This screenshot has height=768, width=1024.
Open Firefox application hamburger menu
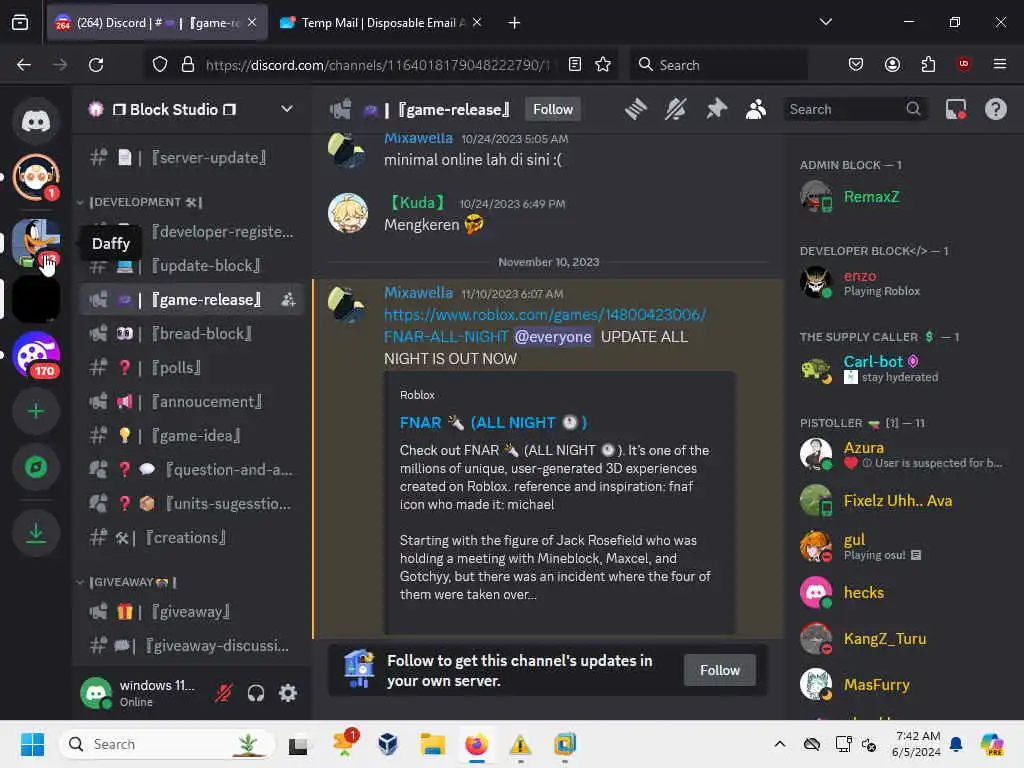point(999,65)
